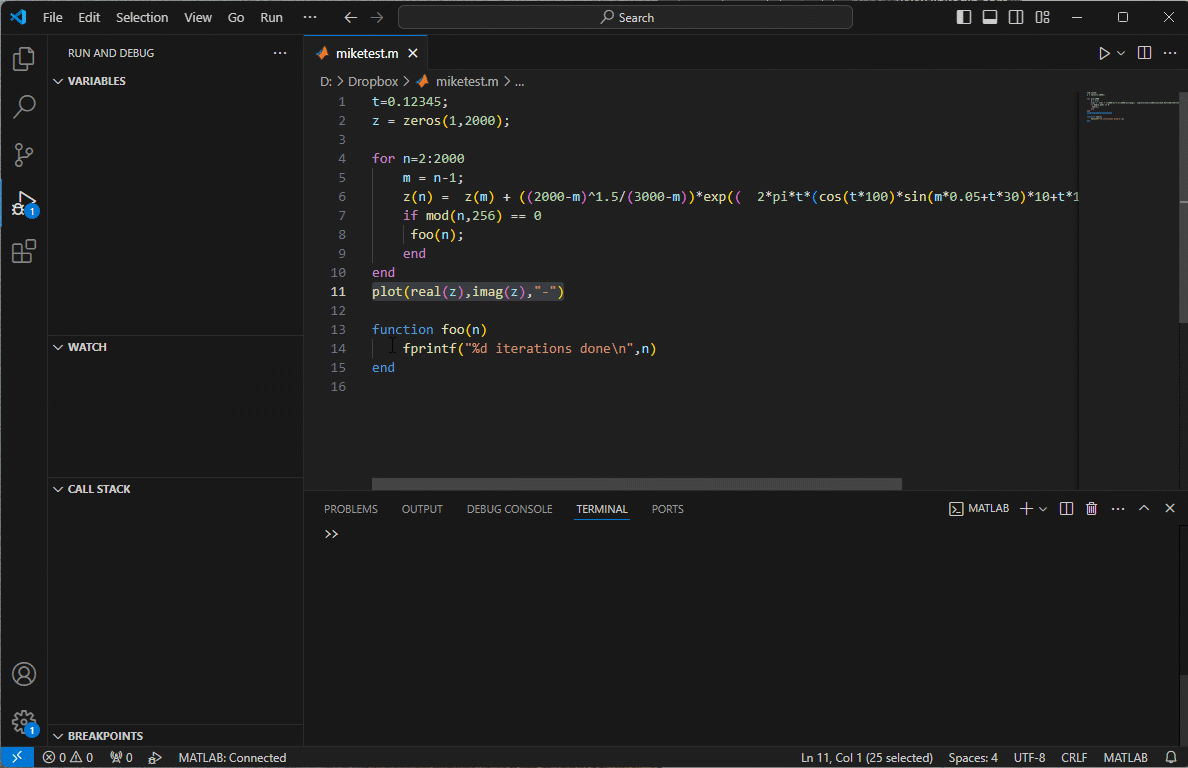The height and width of the screenshot is (768, 1188).
Task: Open the Go menu
Action: coord(236,17)
